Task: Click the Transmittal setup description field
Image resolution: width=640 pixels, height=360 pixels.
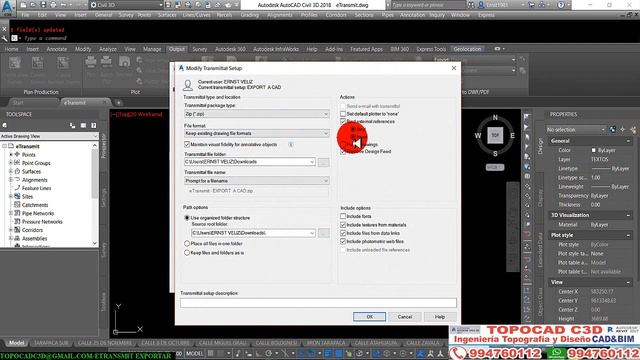Action: [x=318, y=302]
